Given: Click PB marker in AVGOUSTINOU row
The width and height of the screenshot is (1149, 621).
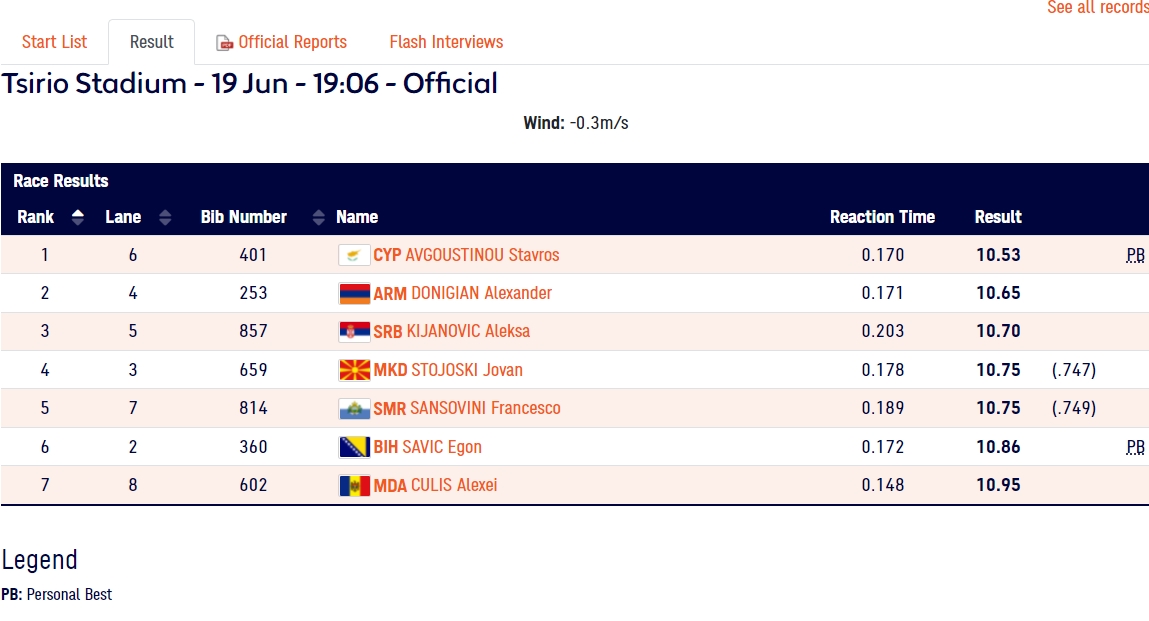Looking at the screenshot, I should click(1135, 255).
